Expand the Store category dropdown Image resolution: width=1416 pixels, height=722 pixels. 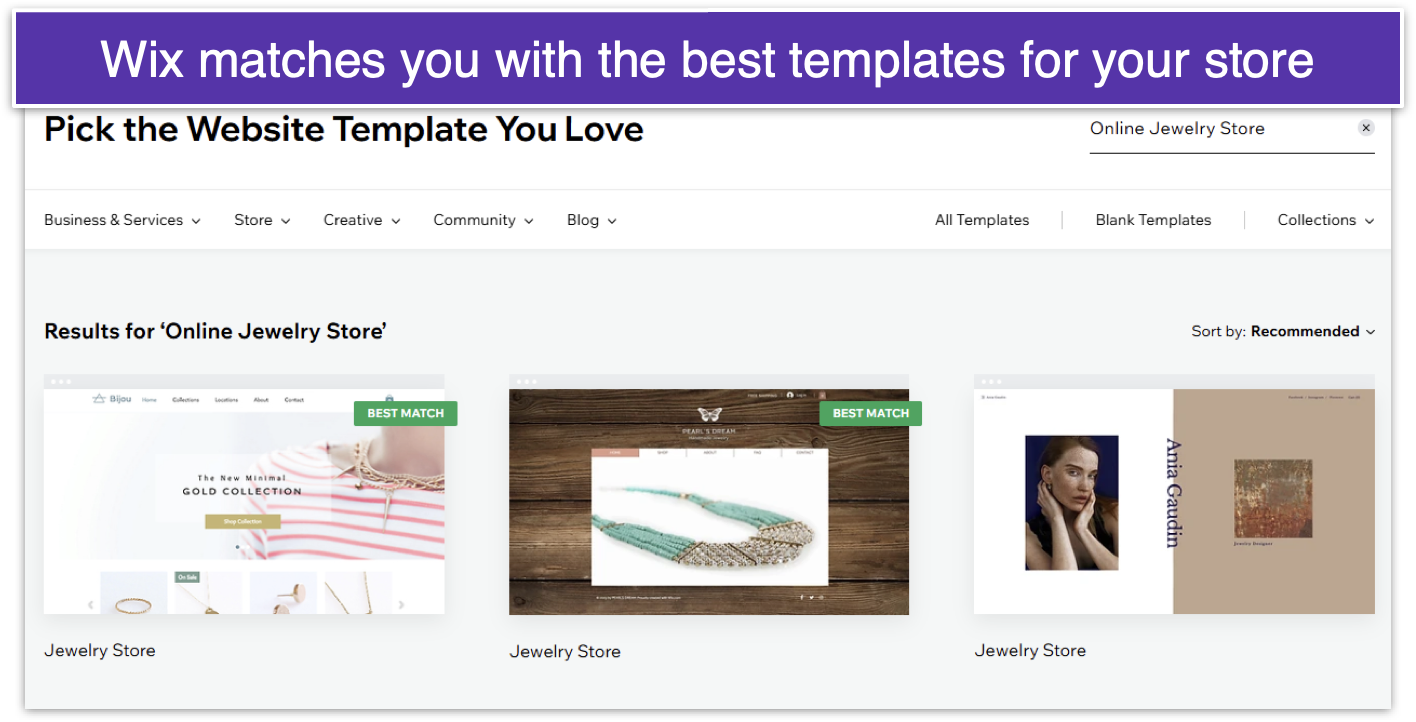click(262, 220)
